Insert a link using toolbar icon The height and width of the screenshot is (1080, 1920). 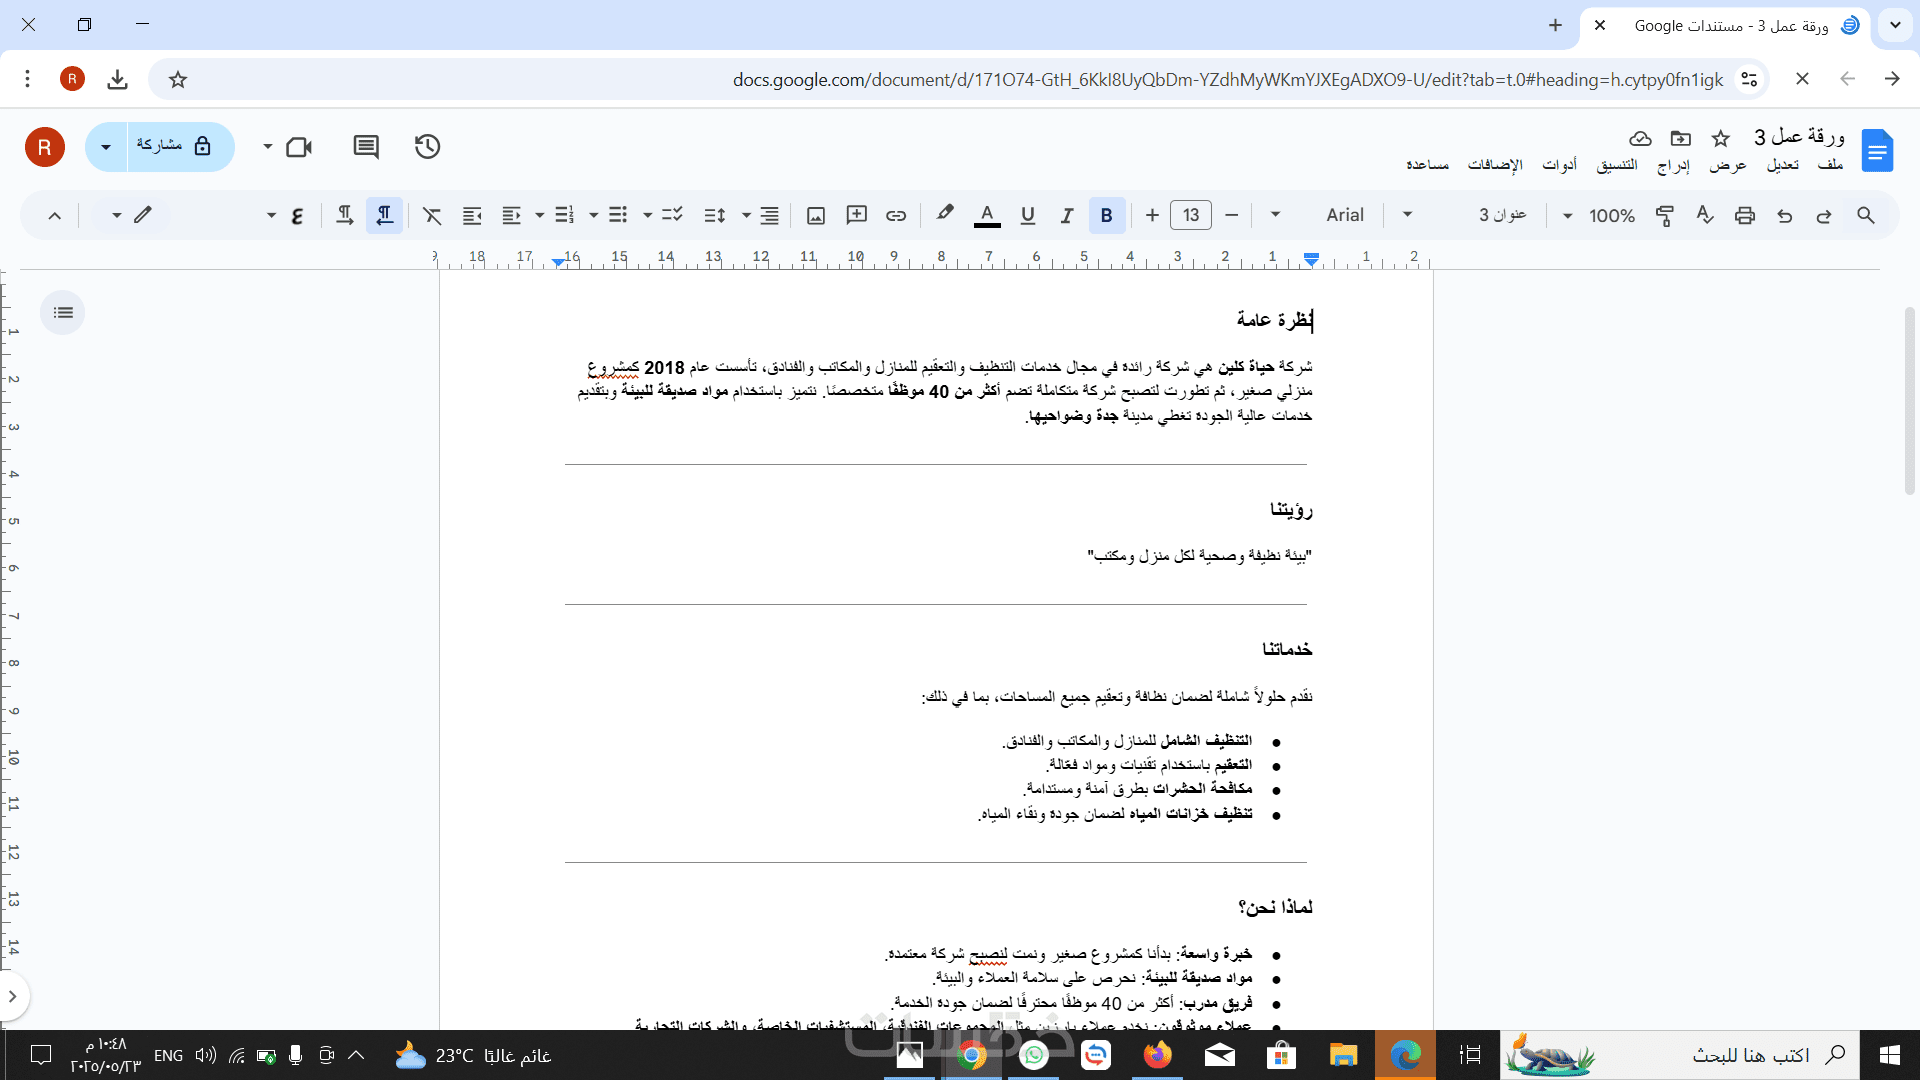(896, 215)
